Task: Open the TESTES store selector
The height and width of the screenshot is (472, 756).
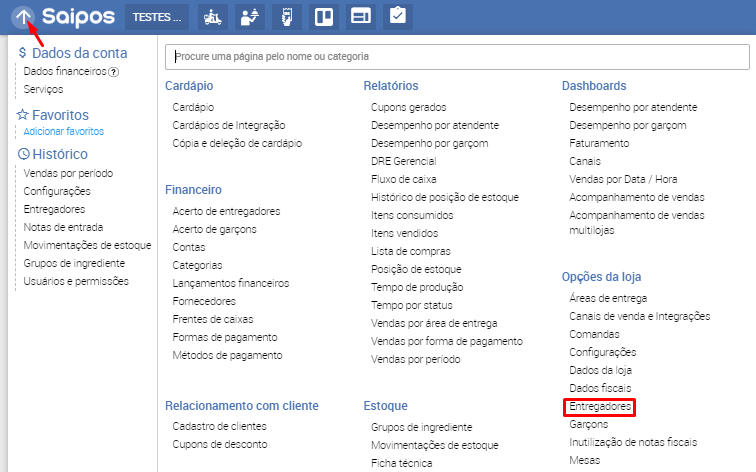Action: coord(159,17)
